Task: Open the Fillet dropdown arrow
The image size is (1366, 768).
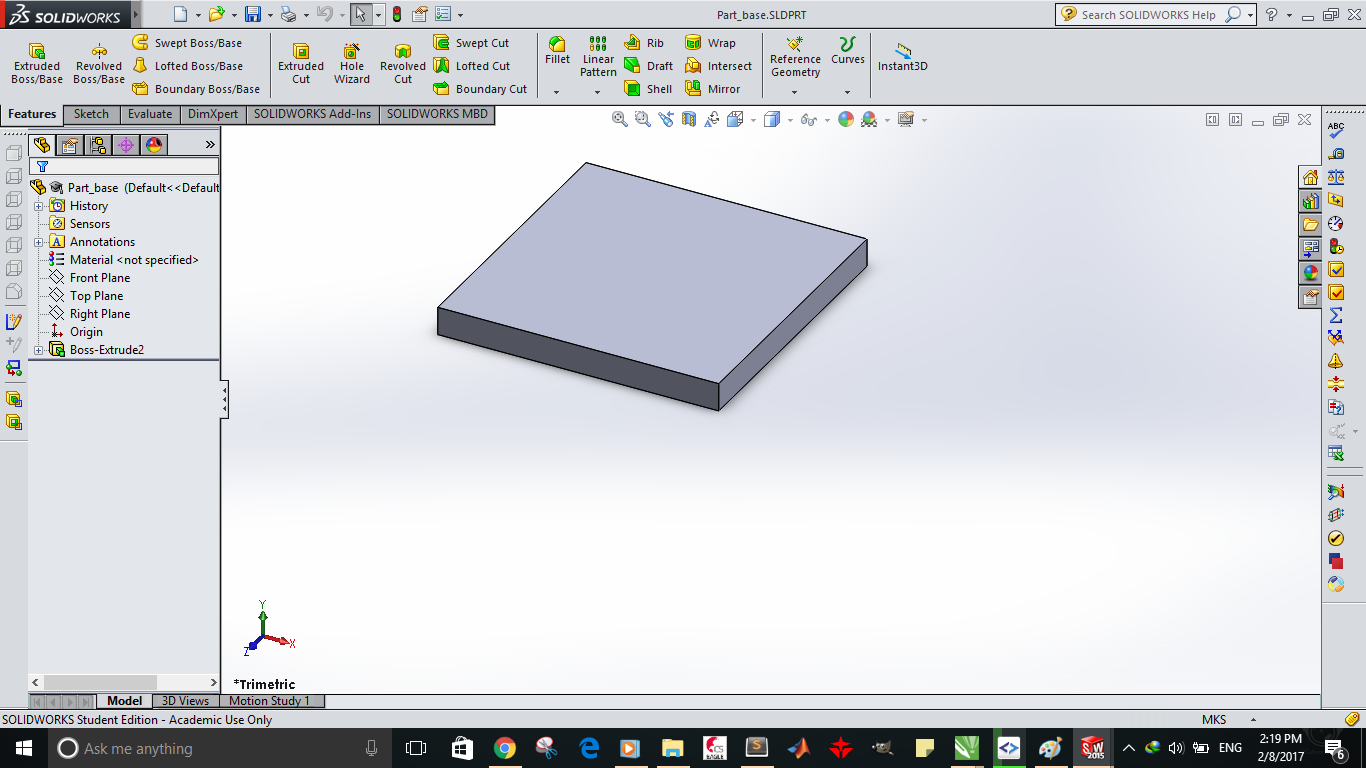Action: (556, 92)
